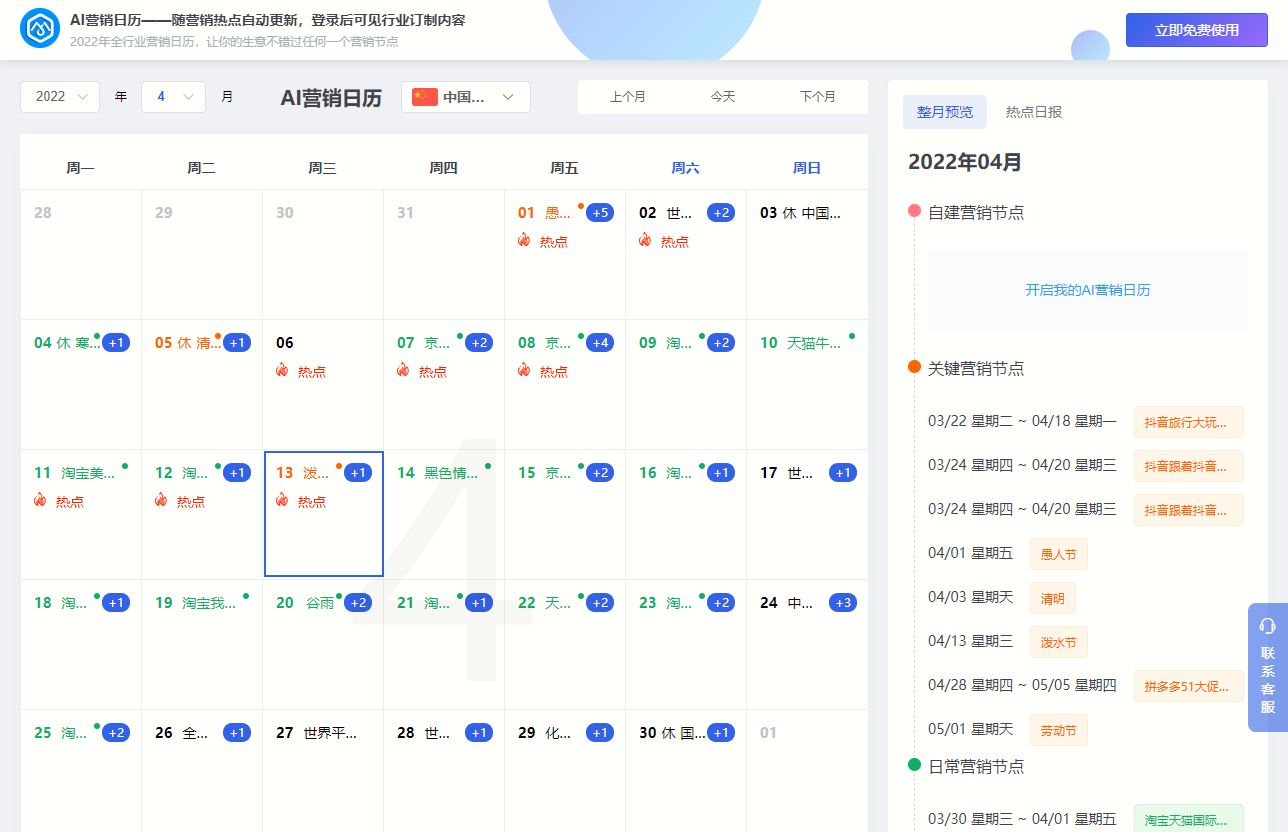Click the 立即免费使用 button
Viewport: 1288px width, 832px height.
[1196, 29]
